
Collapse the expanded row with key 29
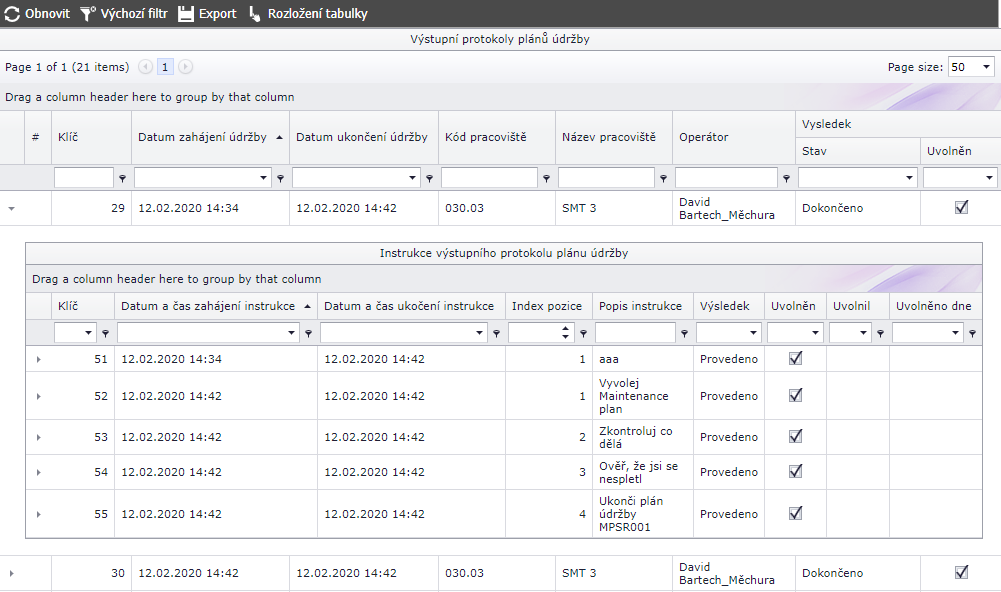pos(12,209)
